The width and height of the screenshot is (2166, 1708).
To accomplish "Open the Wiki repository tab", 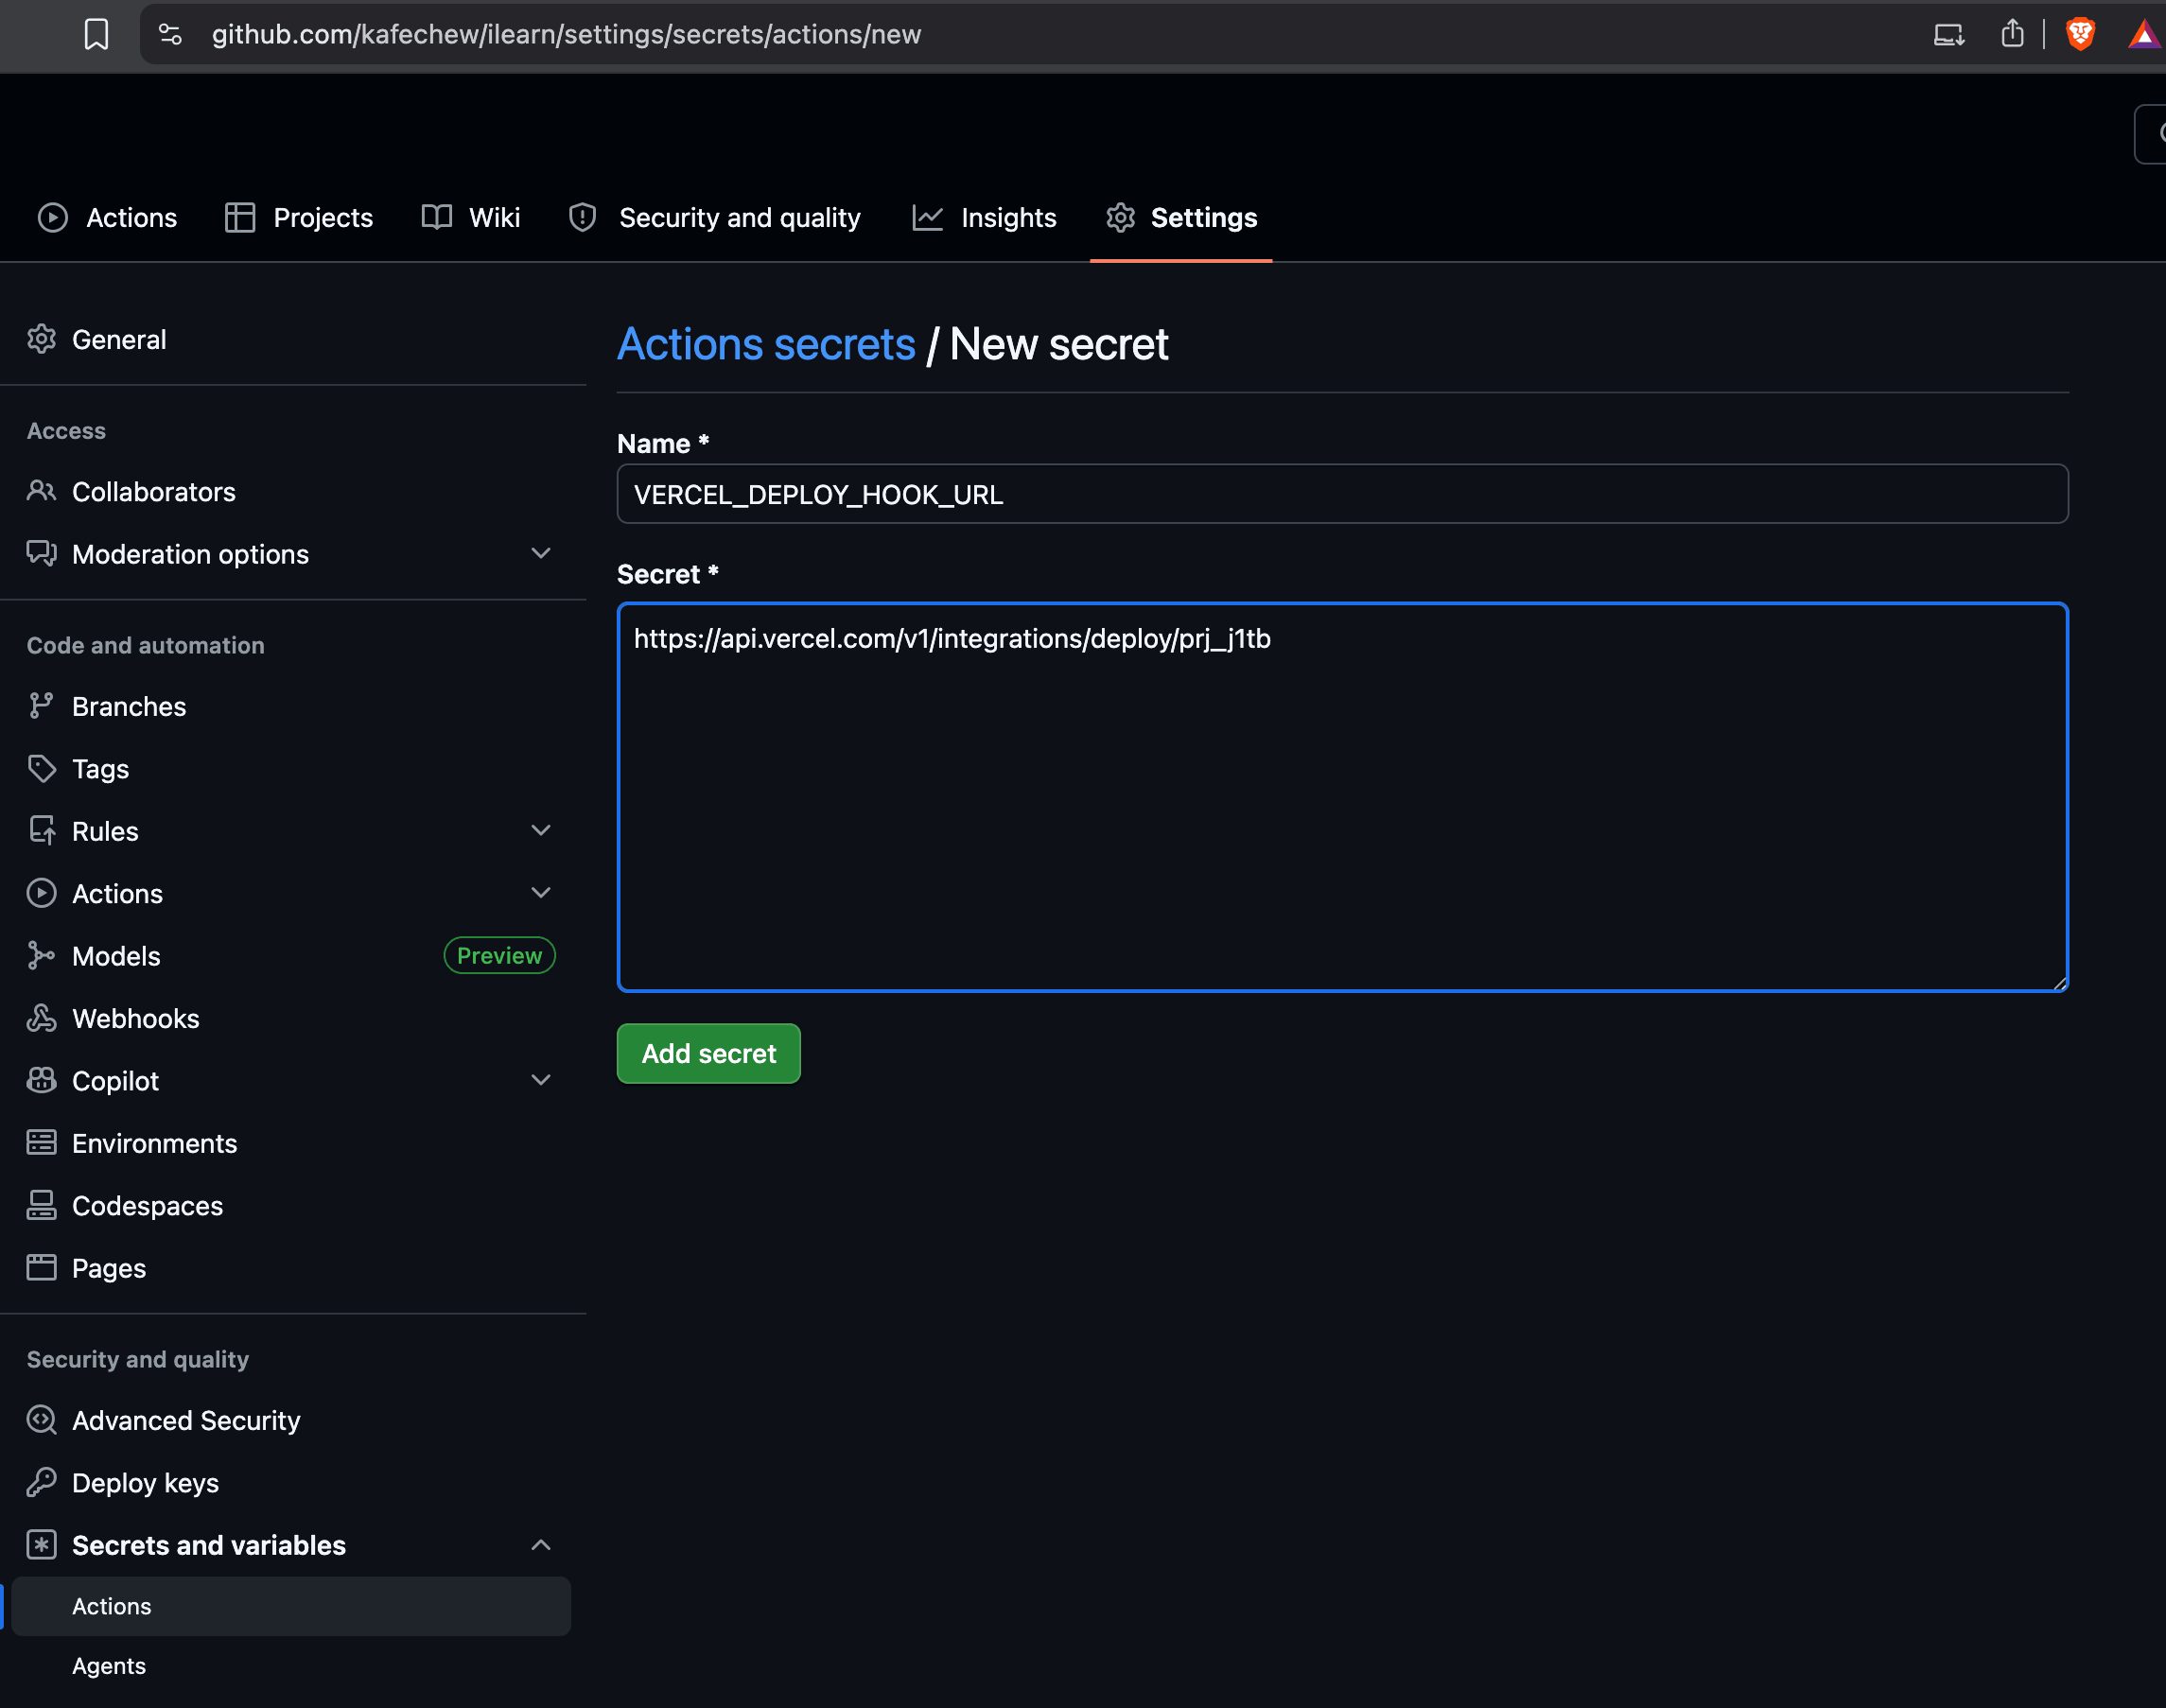I will click(470, 217).
